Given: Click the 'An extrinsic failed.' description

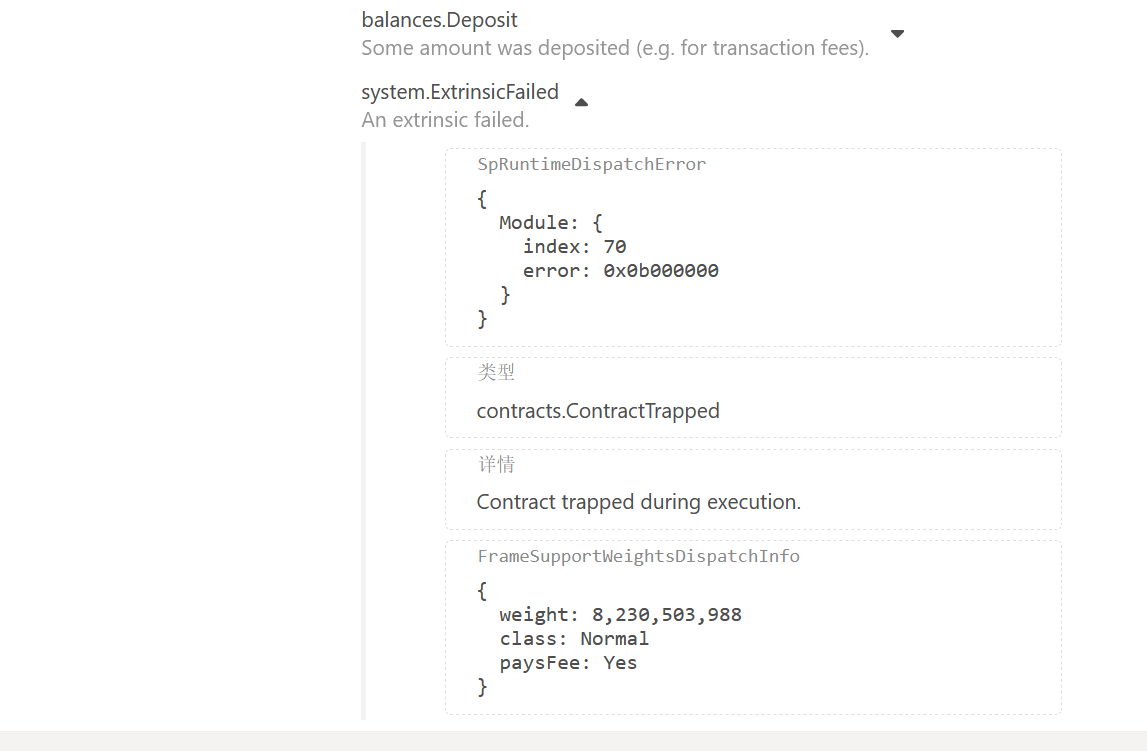Looking at the screenshot, I should [x=445, y=120].
